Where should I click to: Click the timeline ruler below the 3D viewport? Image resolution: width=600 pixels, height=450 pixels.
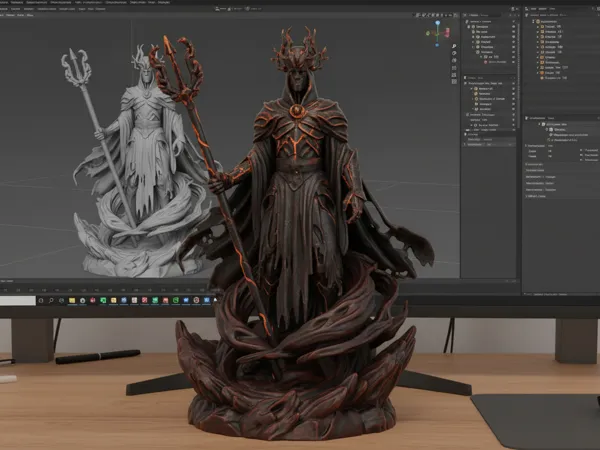pos(107,290)
